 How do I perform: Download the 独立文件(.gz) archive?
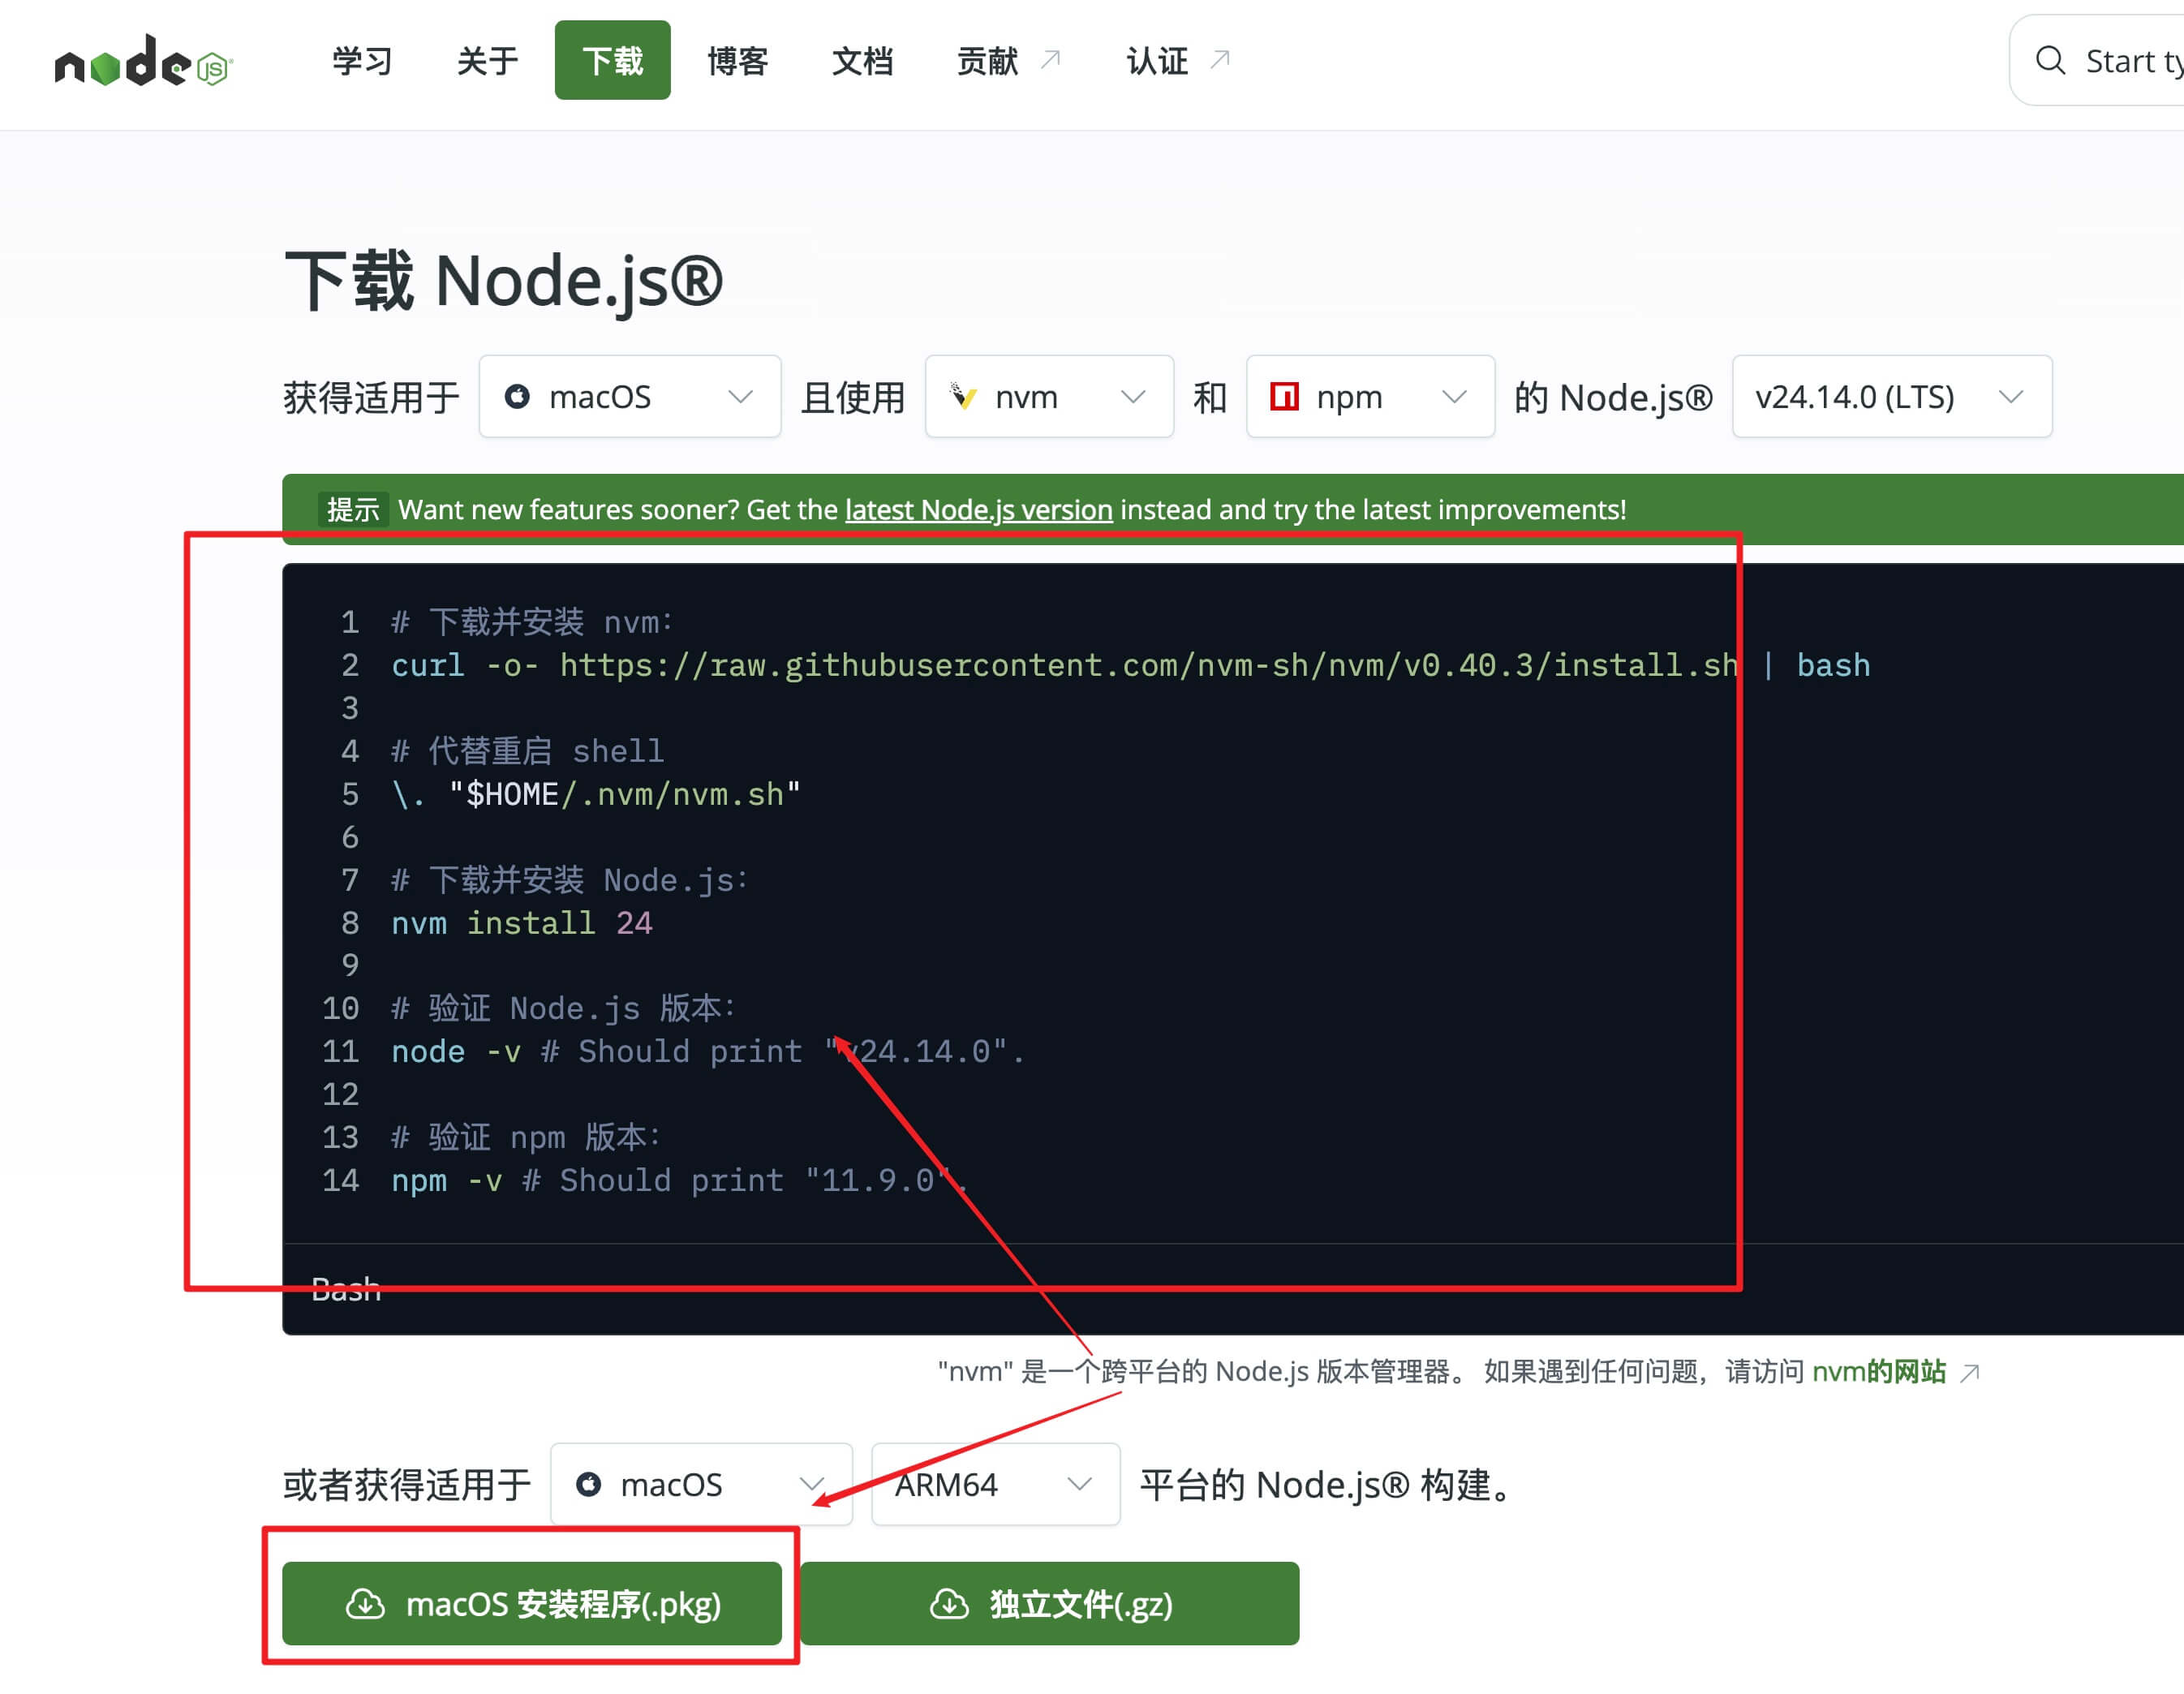1049,1604
